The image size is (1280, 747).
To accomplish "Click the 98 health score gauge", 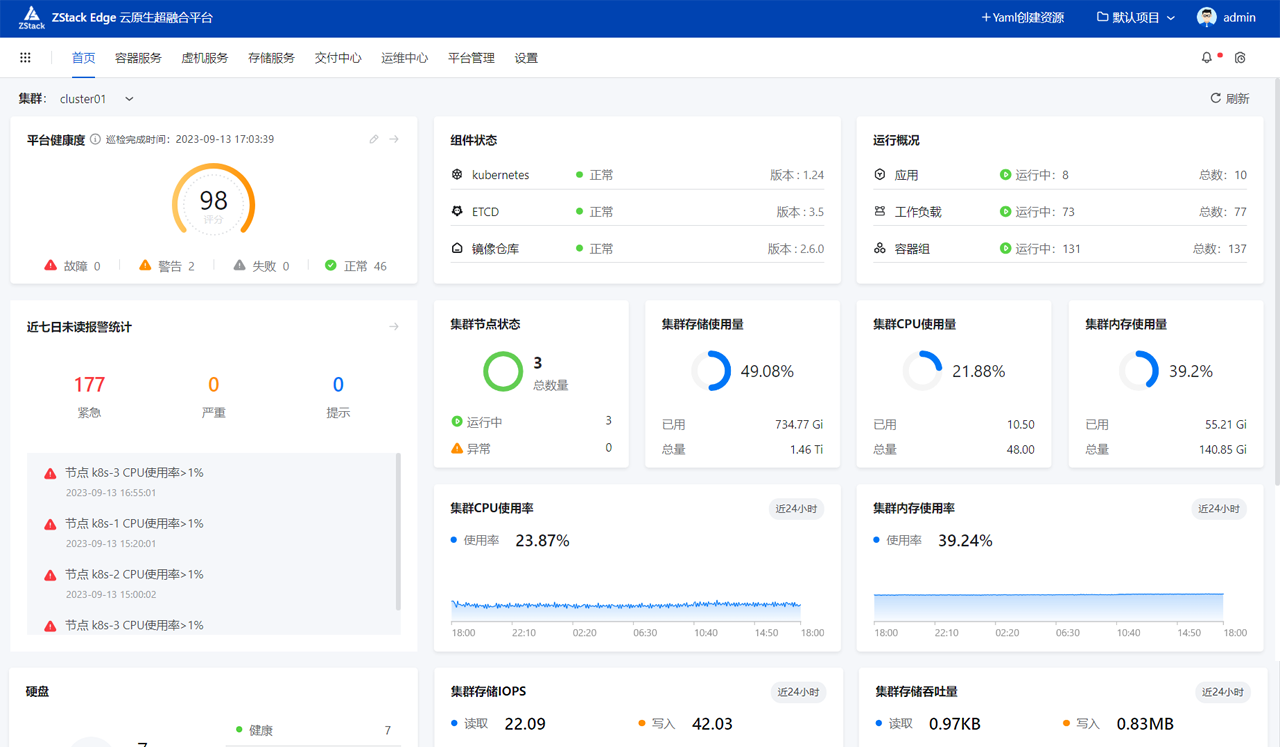I will click(x=213, y=201).
